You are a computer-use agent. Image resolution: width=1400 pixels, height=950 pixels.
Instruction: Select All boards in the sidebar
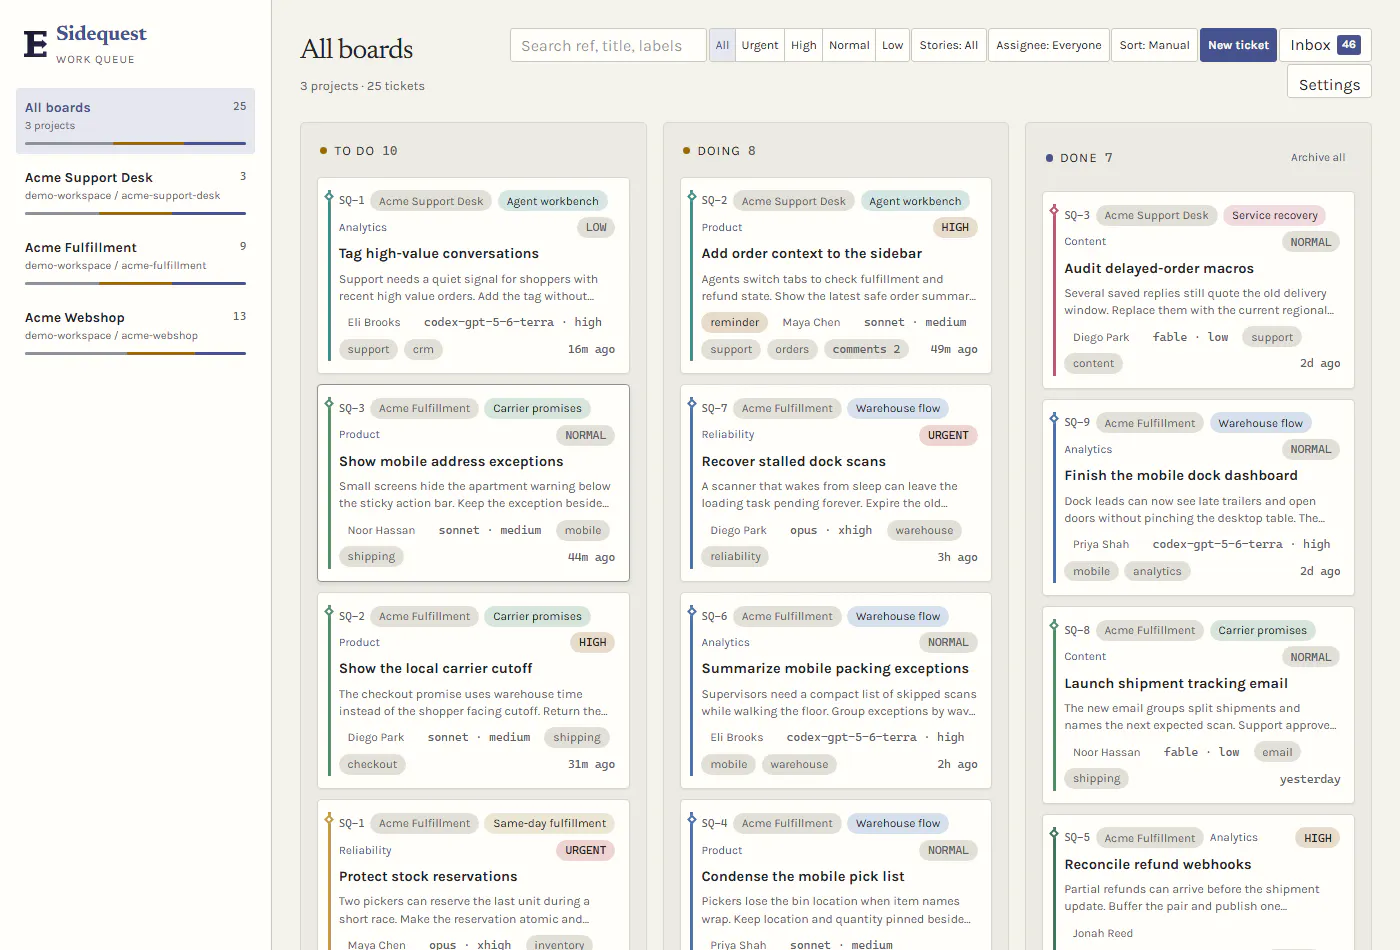pos(135,120)
